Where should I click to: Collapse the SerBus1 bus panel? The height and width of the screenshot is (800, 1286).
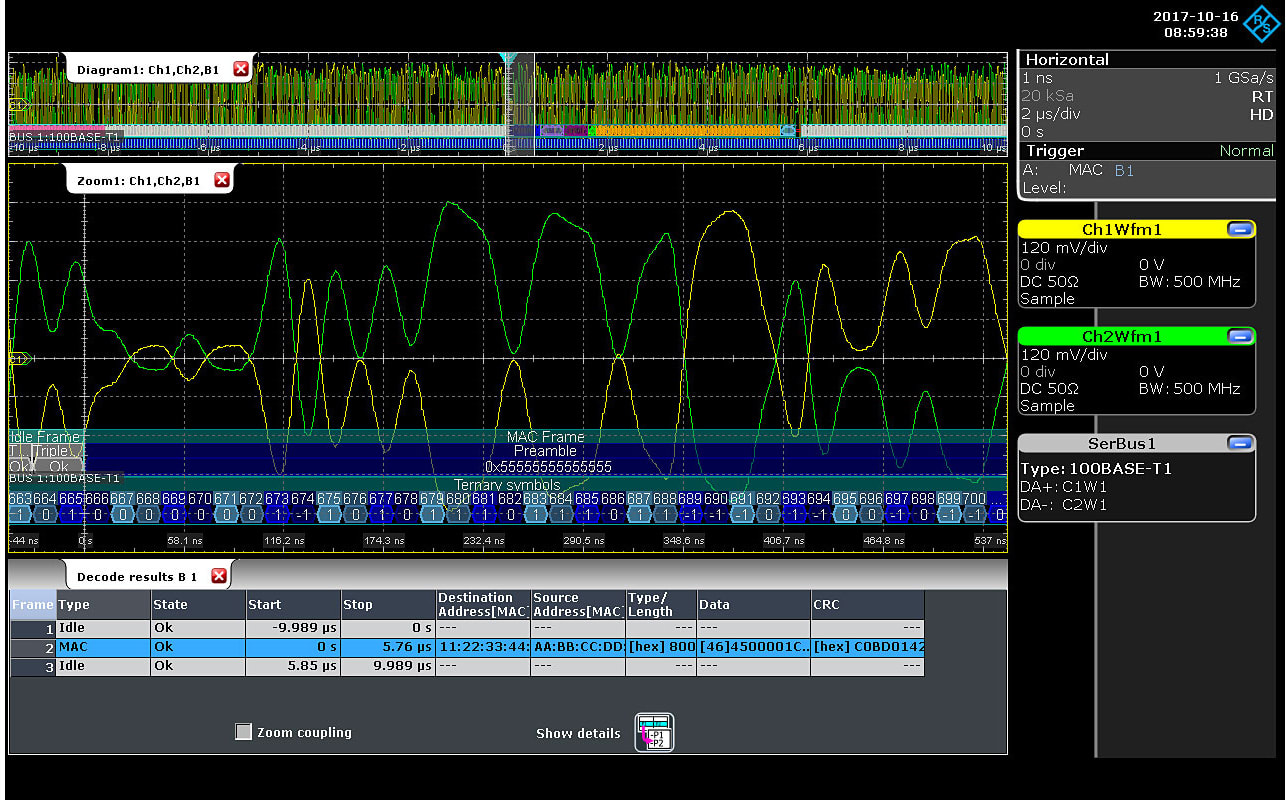click(1240, 443)
